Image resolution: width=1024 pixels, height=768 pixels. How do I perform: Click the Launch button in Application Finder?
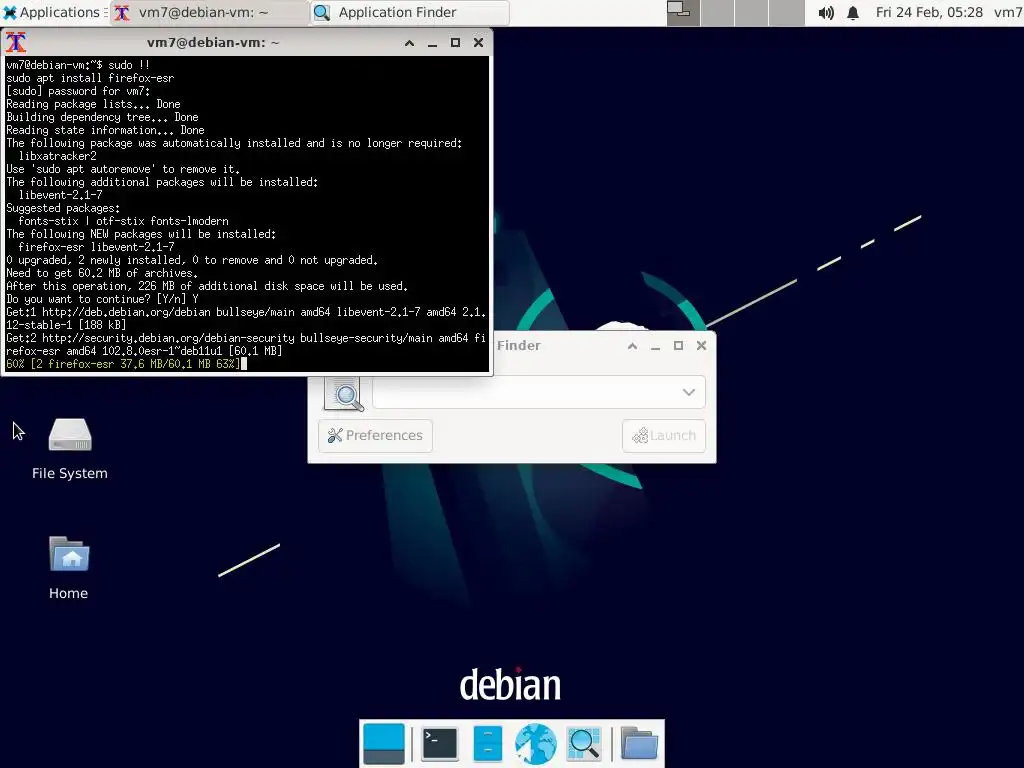(664, 436)
